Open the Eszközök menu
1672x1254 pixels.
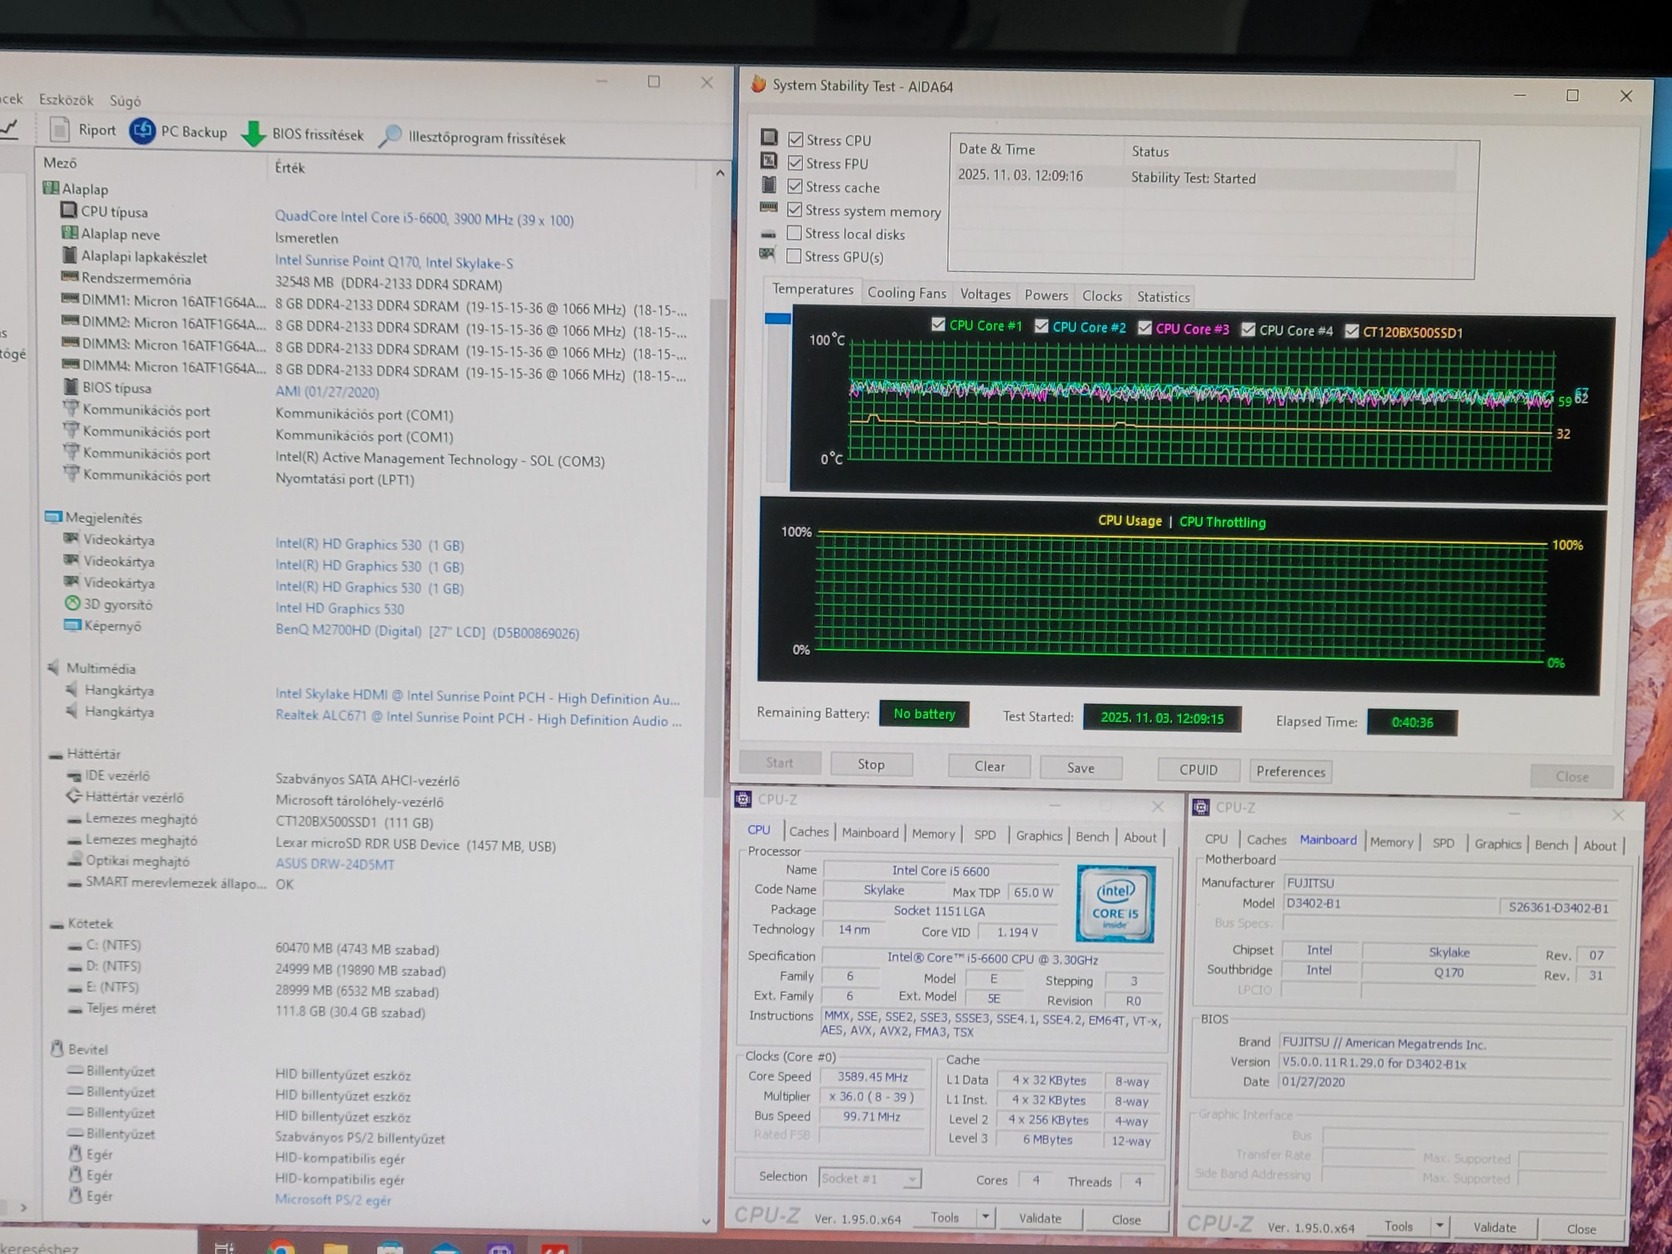pyautogui.click(x=66, y=100)
